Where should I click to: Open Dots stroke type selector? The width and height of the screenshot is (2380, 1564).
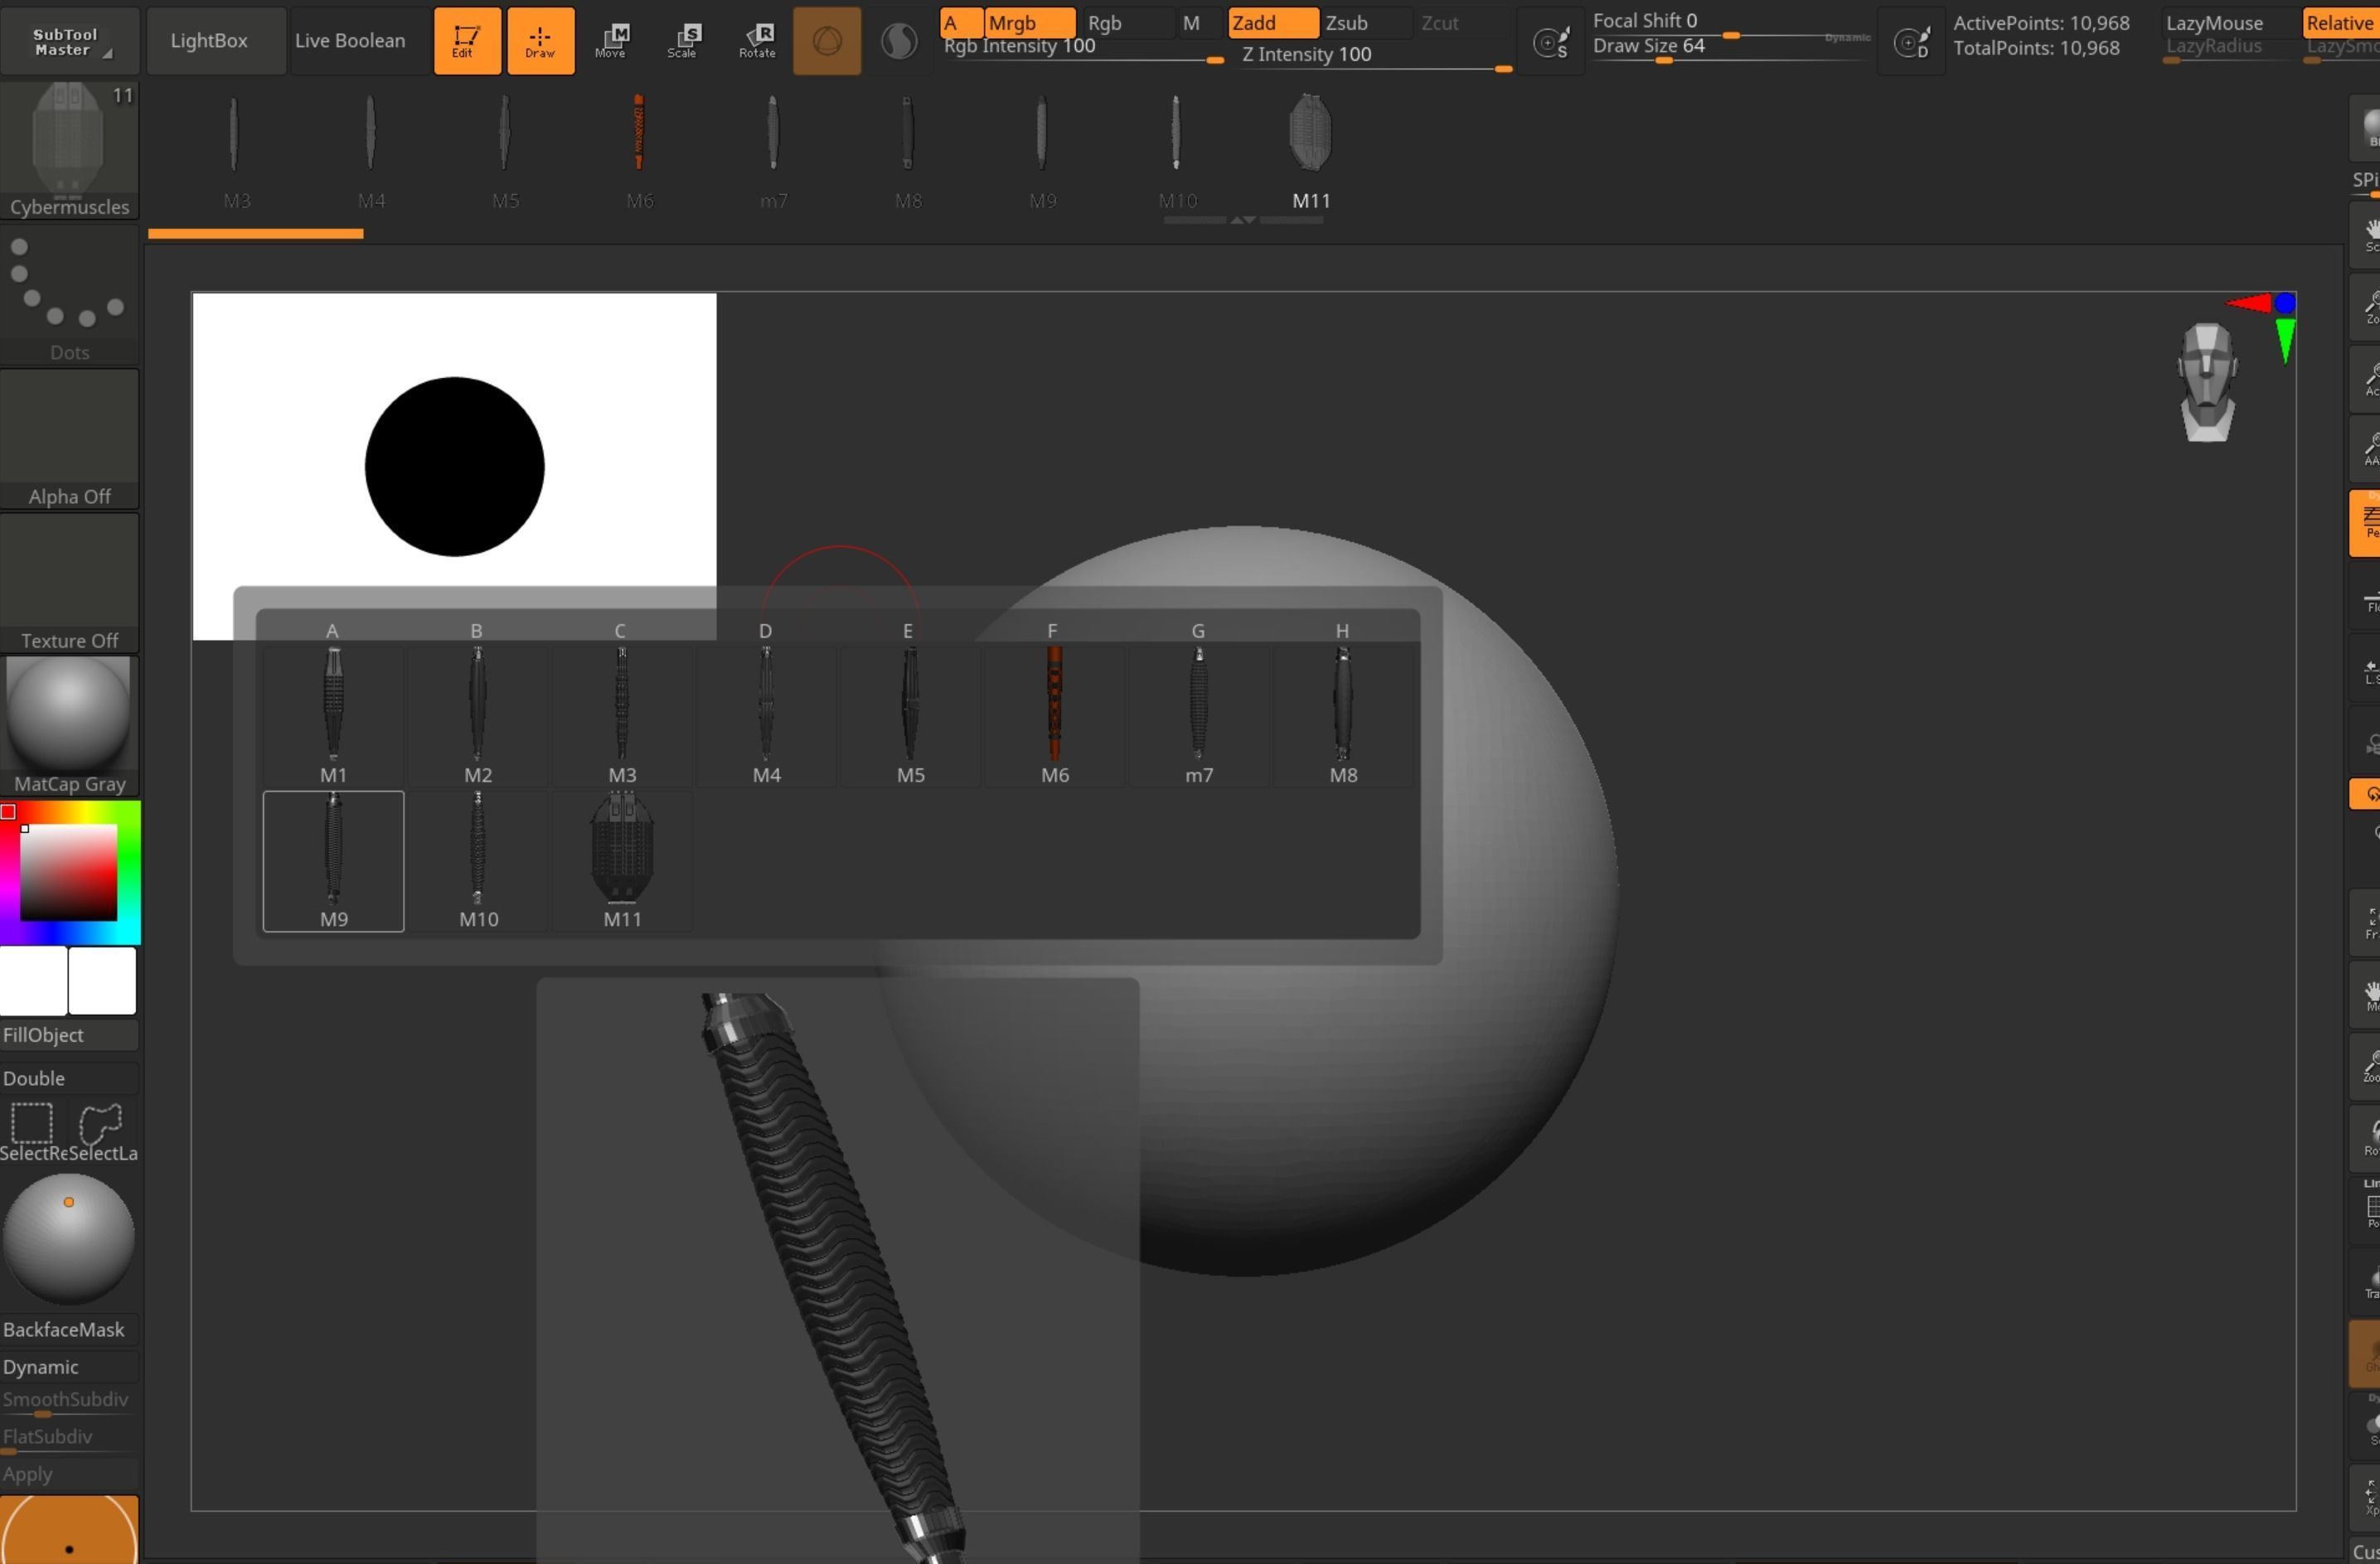pos(69,295)
